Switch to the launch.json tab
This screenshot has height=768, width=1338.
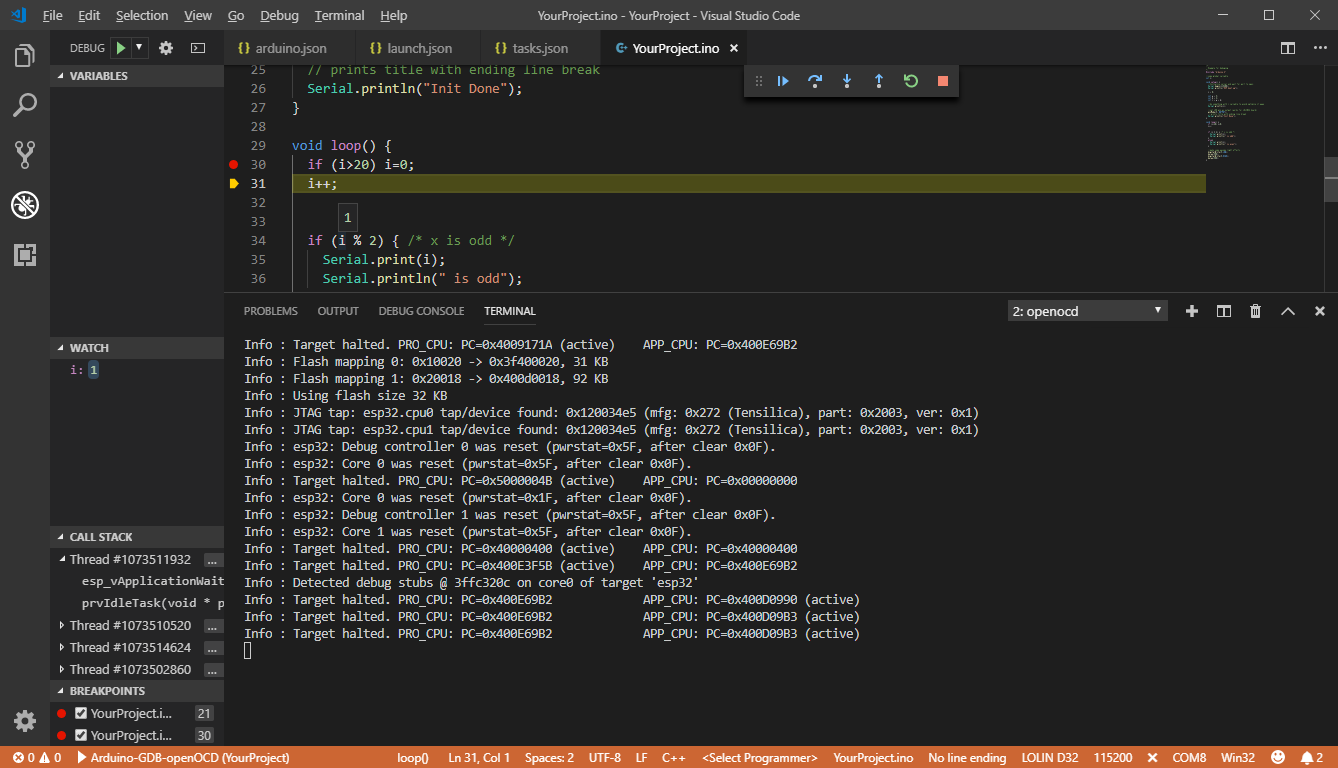410,48
